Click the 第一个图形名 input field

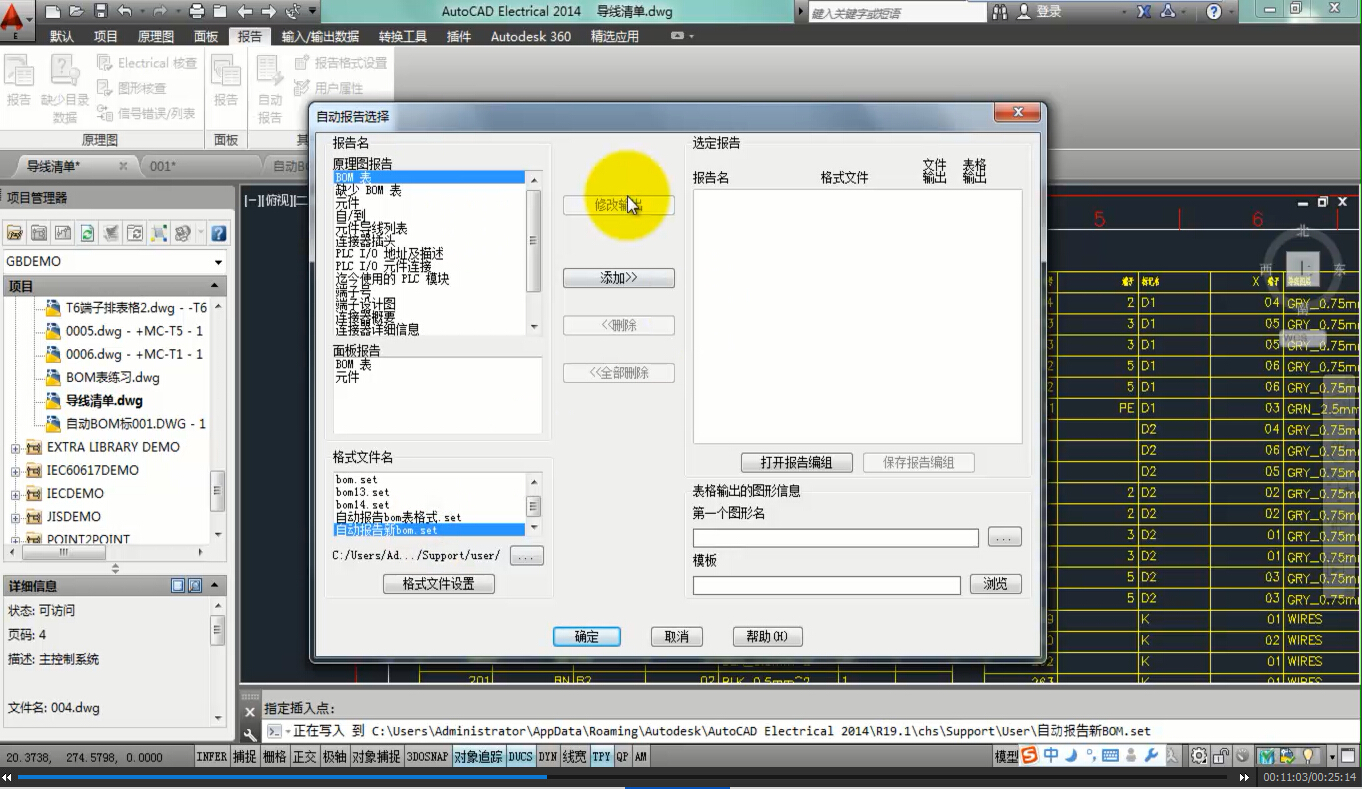835,538
